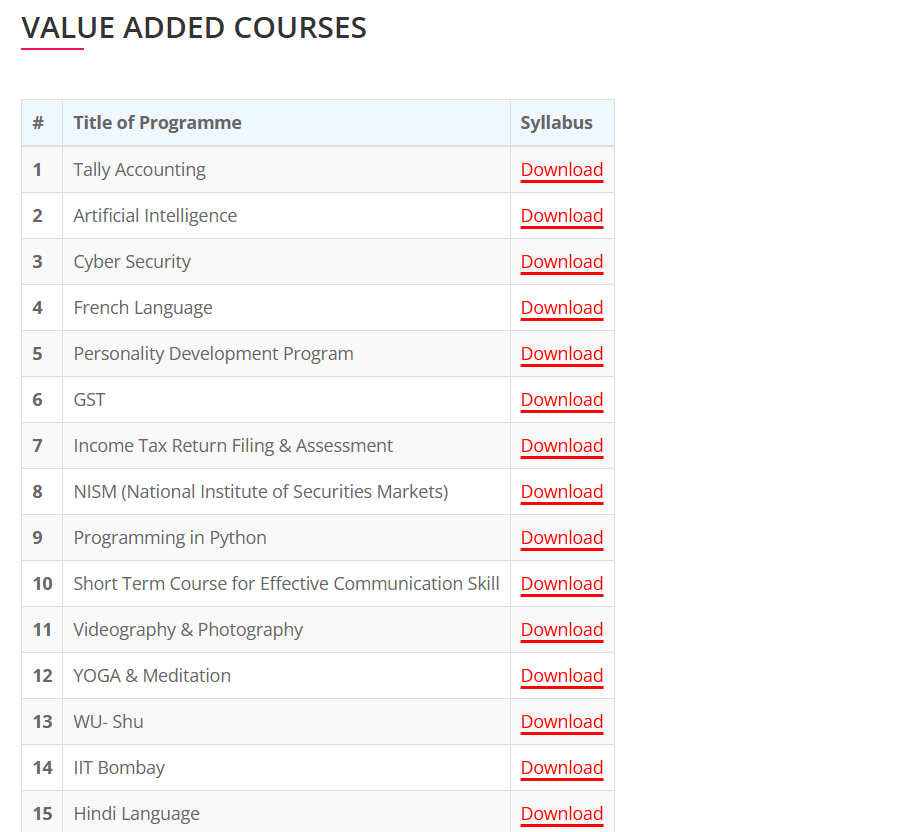Download the Tally Accounting syllabus

(561, 170)
